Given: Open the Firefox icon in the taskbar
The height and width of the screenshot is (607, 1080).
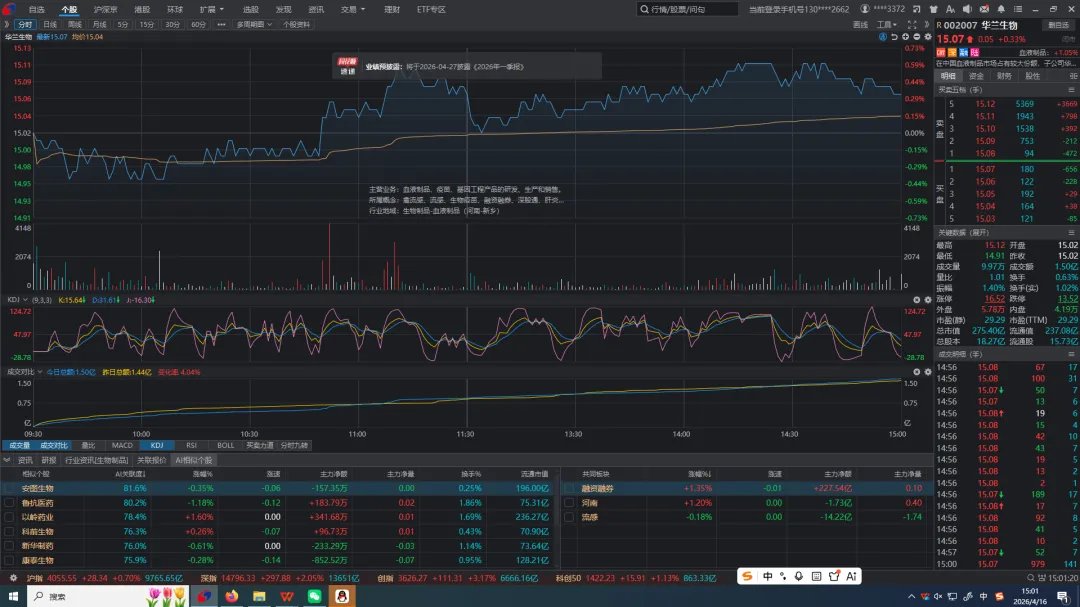Looking at the screenshot, I should point(232,596).
